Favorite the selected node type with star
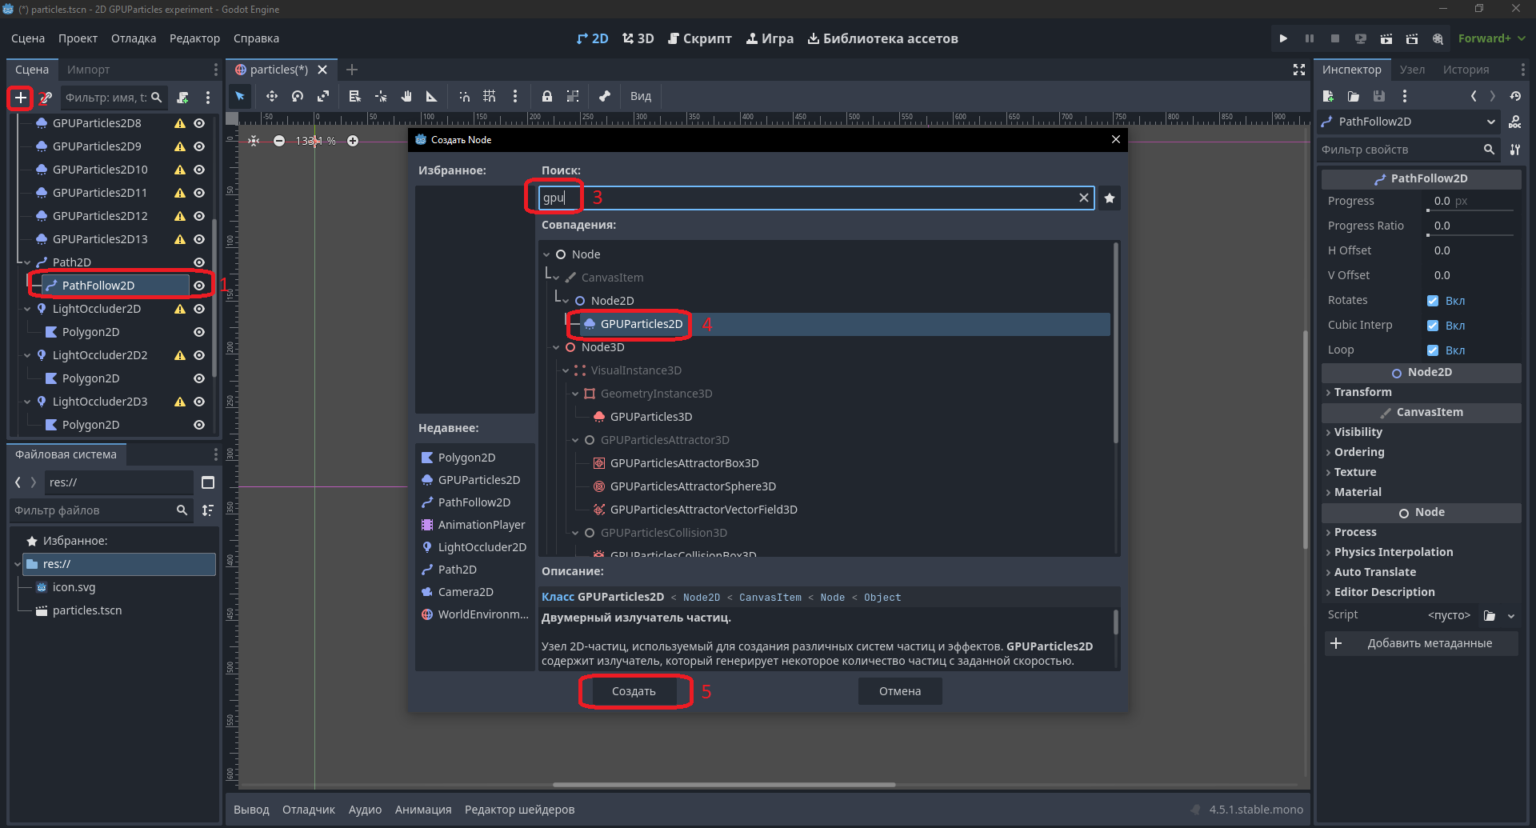Screen dimensions: 1536x828 pyautogui.click(x=1109, y=198)
